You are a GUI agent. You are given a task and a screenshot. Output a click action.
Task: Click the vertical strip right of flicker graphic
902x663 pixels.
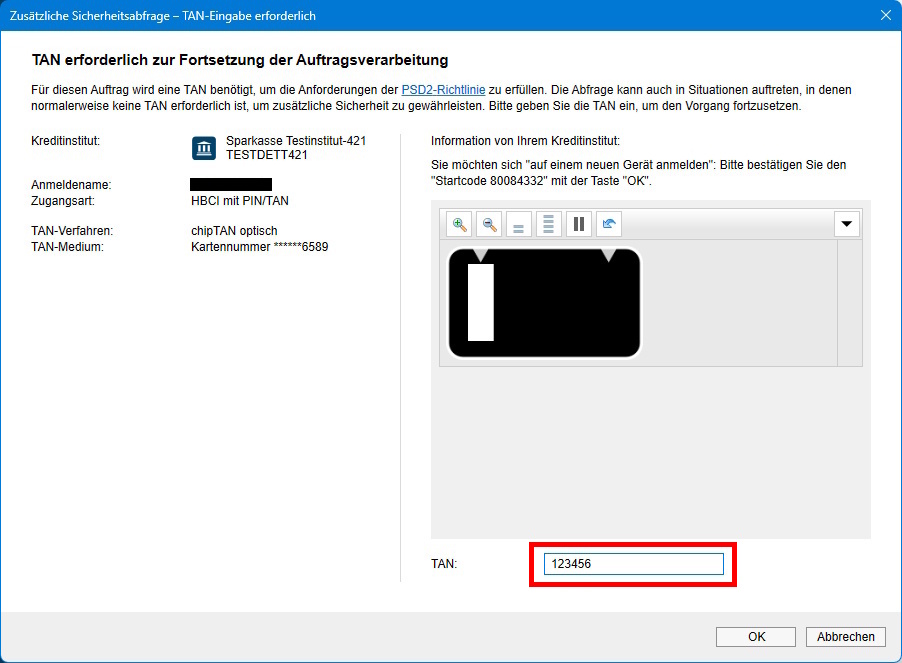pyautogui.click(x=849, y=303)
